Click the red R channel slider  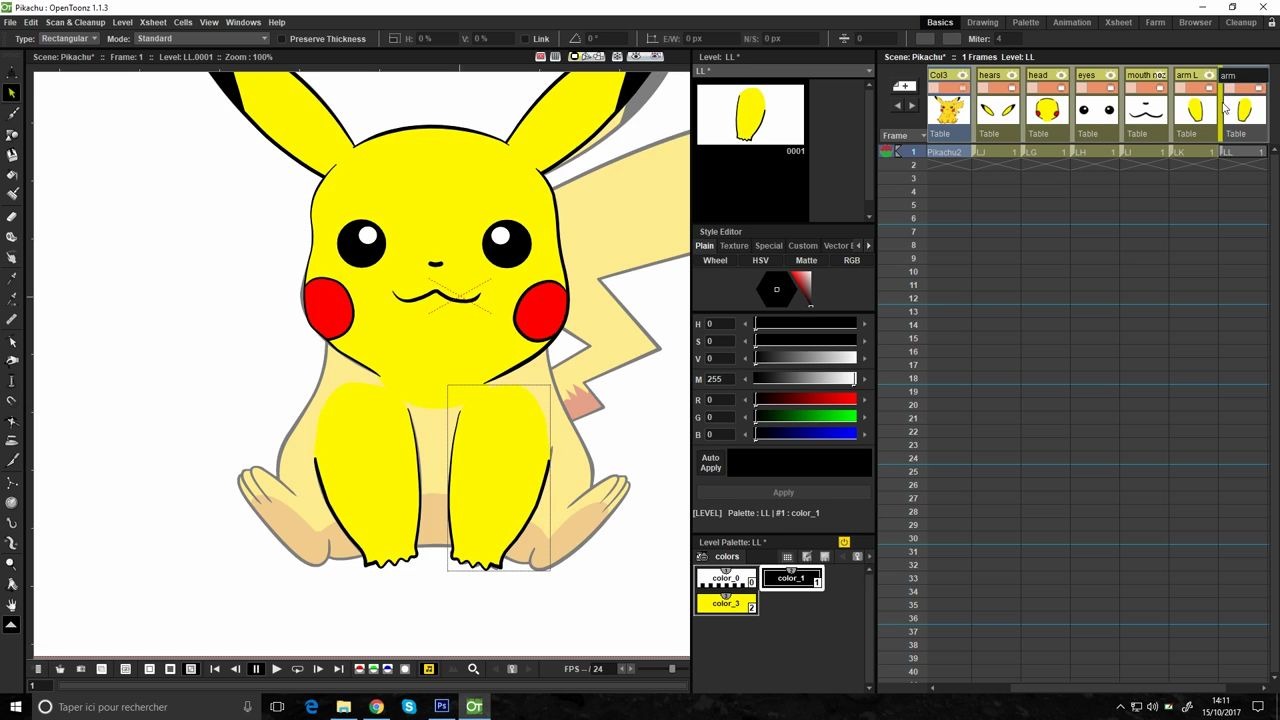click(806, 400)
